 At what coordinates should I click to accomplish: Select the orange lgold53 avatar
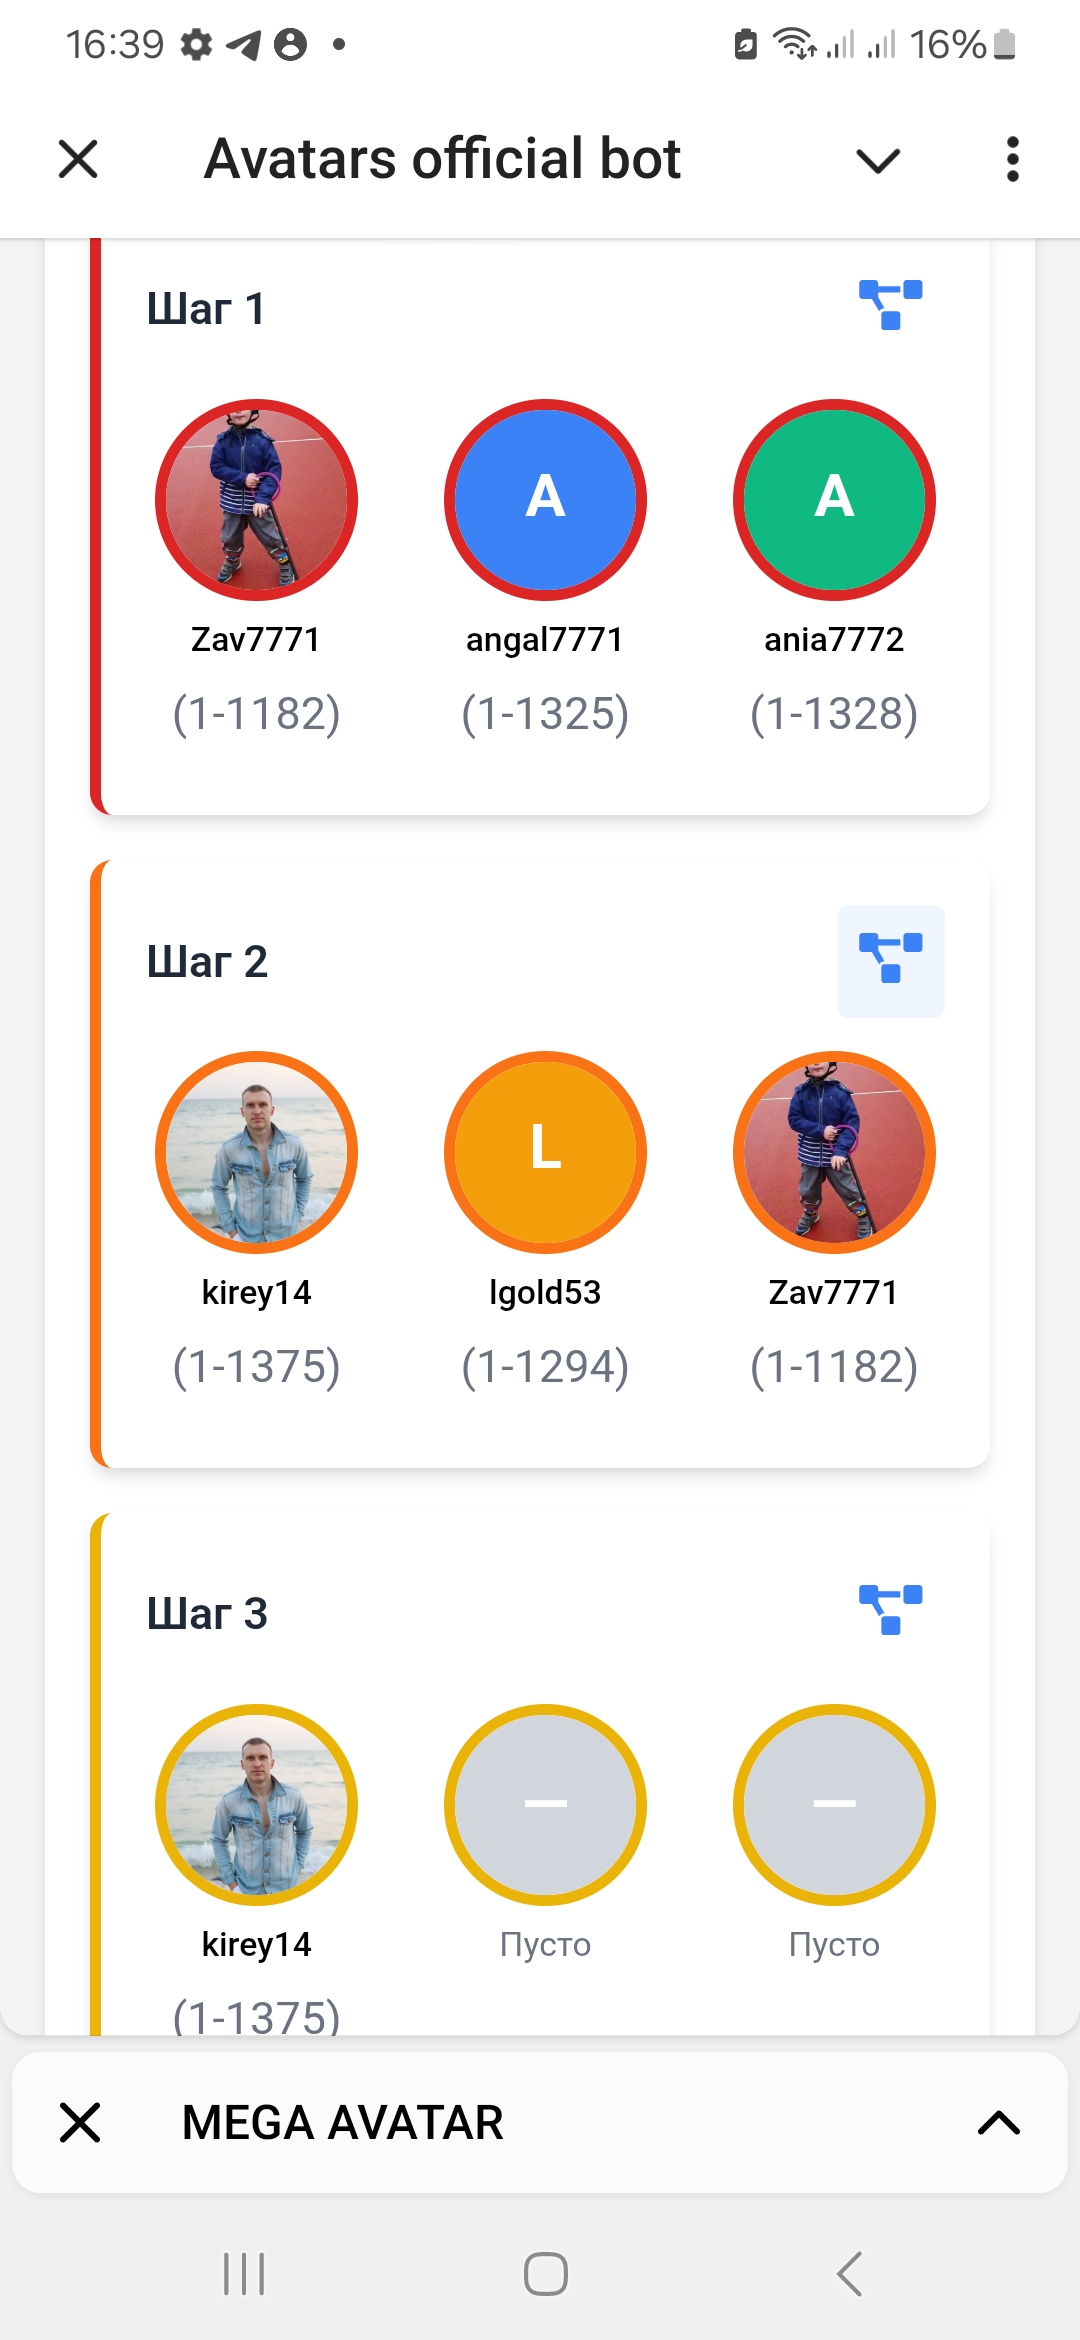[545, 1152]
